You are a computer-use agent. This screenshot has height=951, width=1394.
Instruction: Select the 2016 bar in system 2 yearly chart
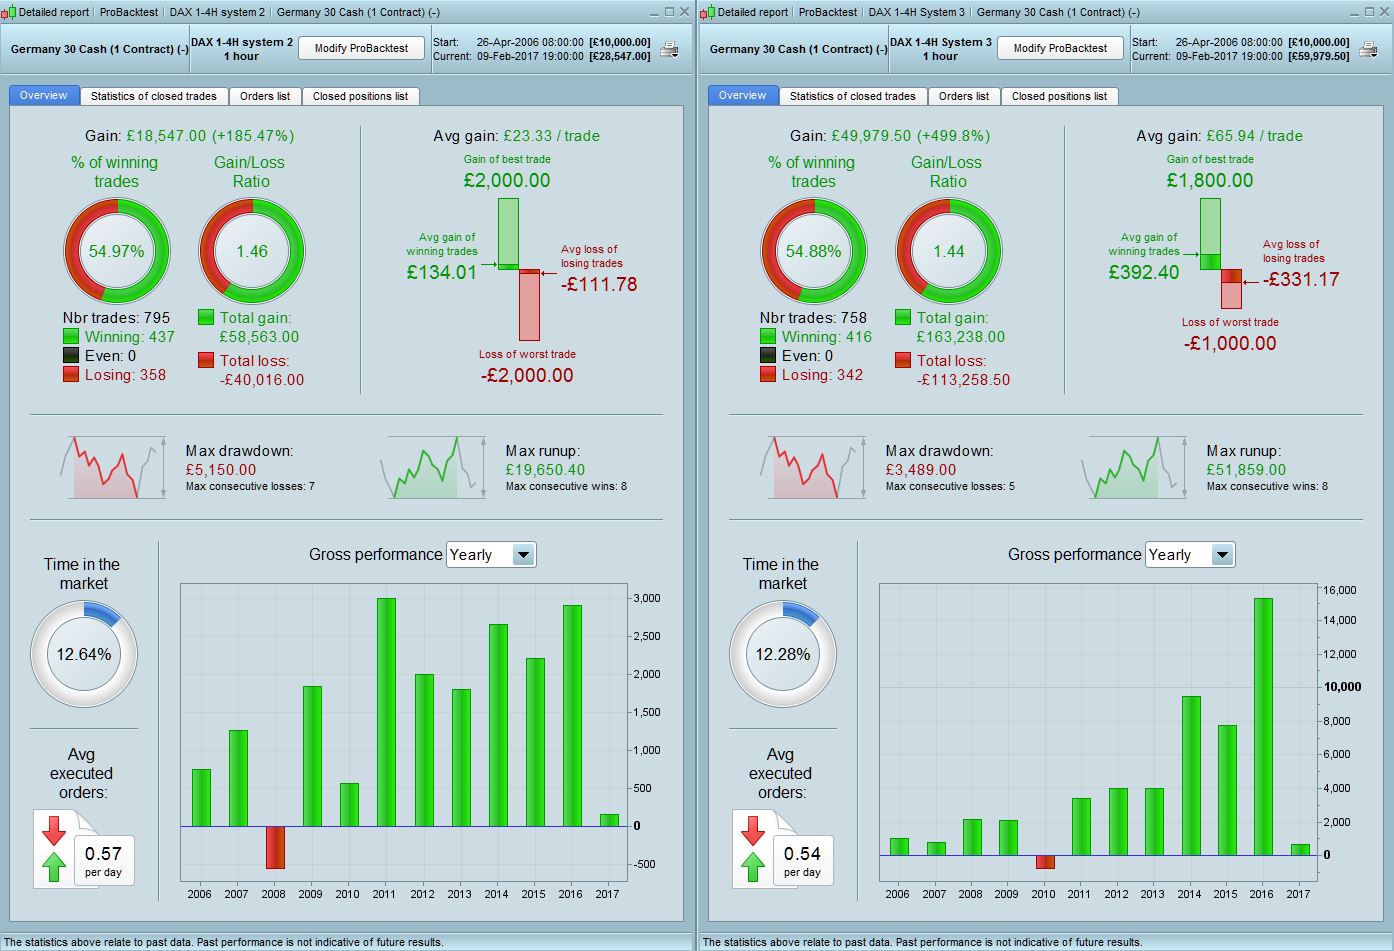[x=572, y=716]
